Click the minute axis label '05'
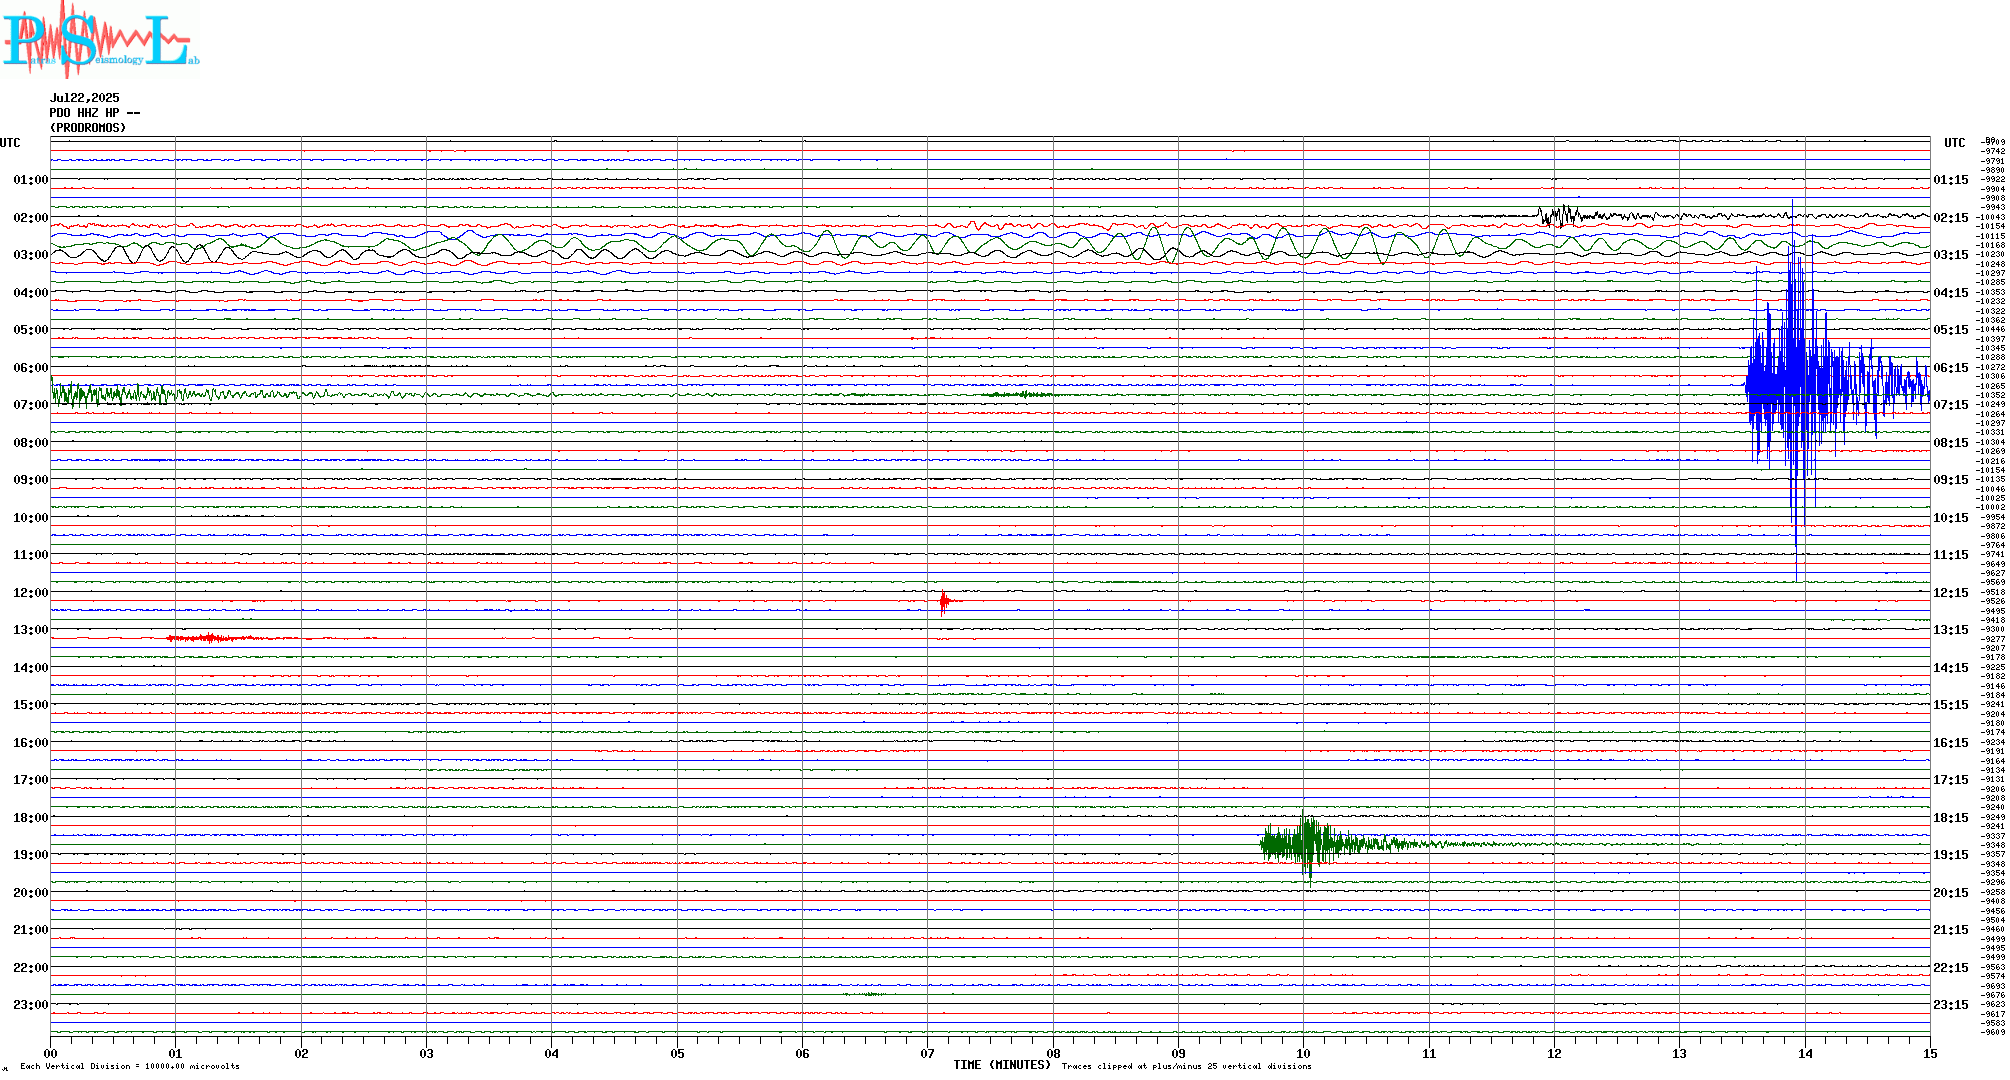The image size is (2010, 1080). [677, 1053]
